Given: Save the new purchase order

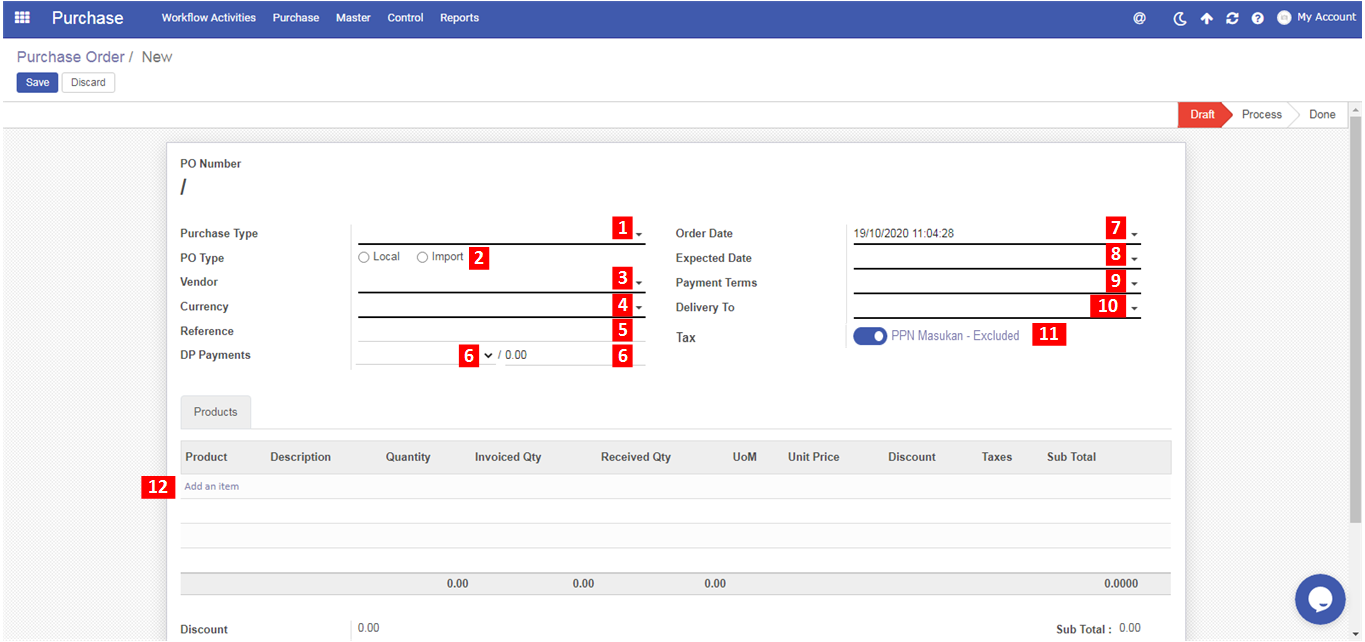Looking at the screenshot, I should (37, 82).
